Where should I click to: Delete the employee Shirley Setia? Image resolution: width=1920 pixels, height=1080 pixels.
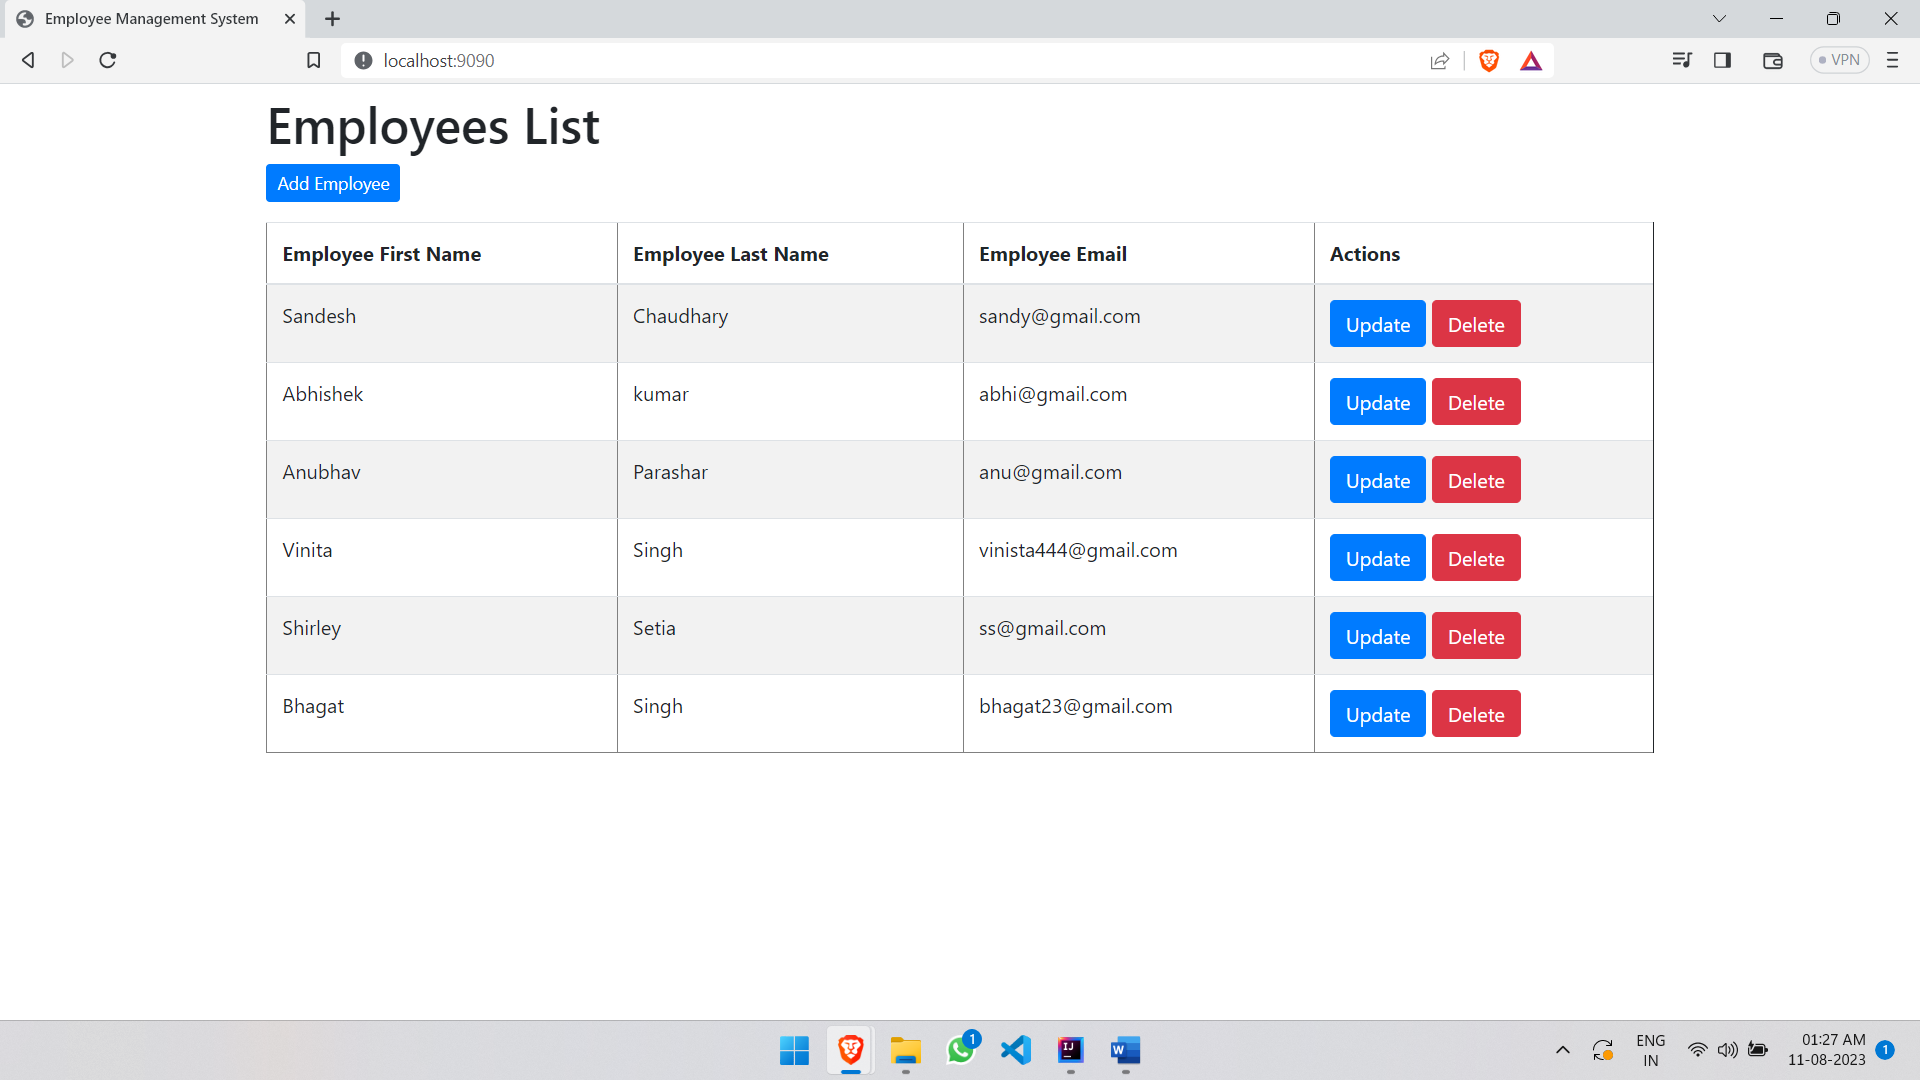[1476, 636]
